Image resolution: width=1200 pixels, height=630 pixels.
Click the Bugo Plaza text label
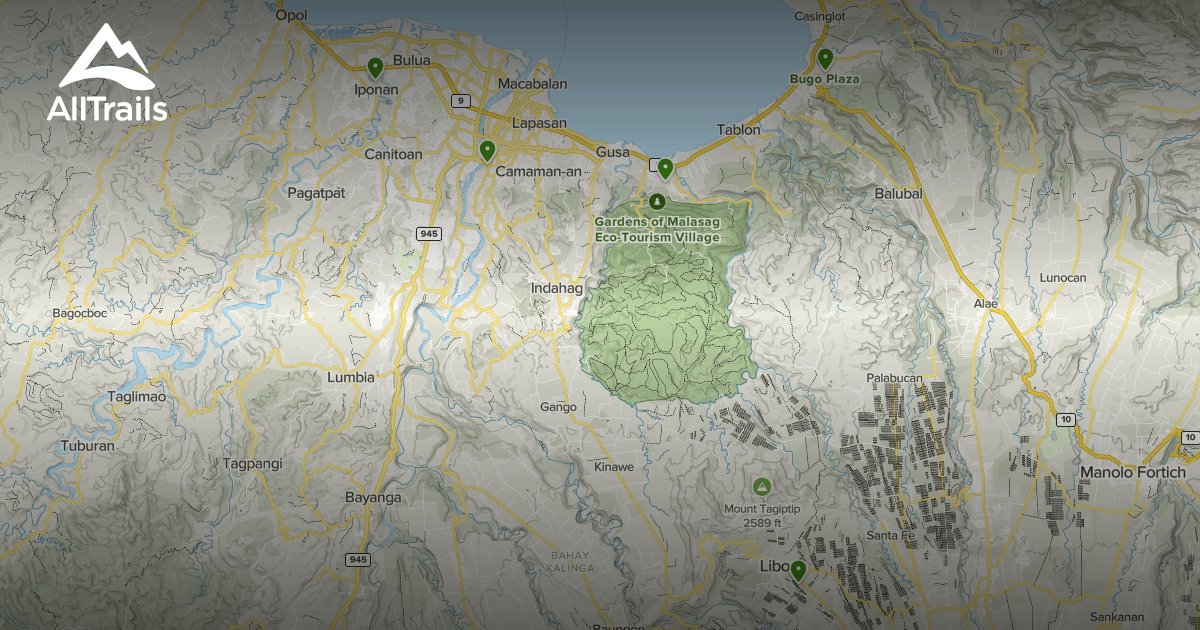(x=826, y=80)
